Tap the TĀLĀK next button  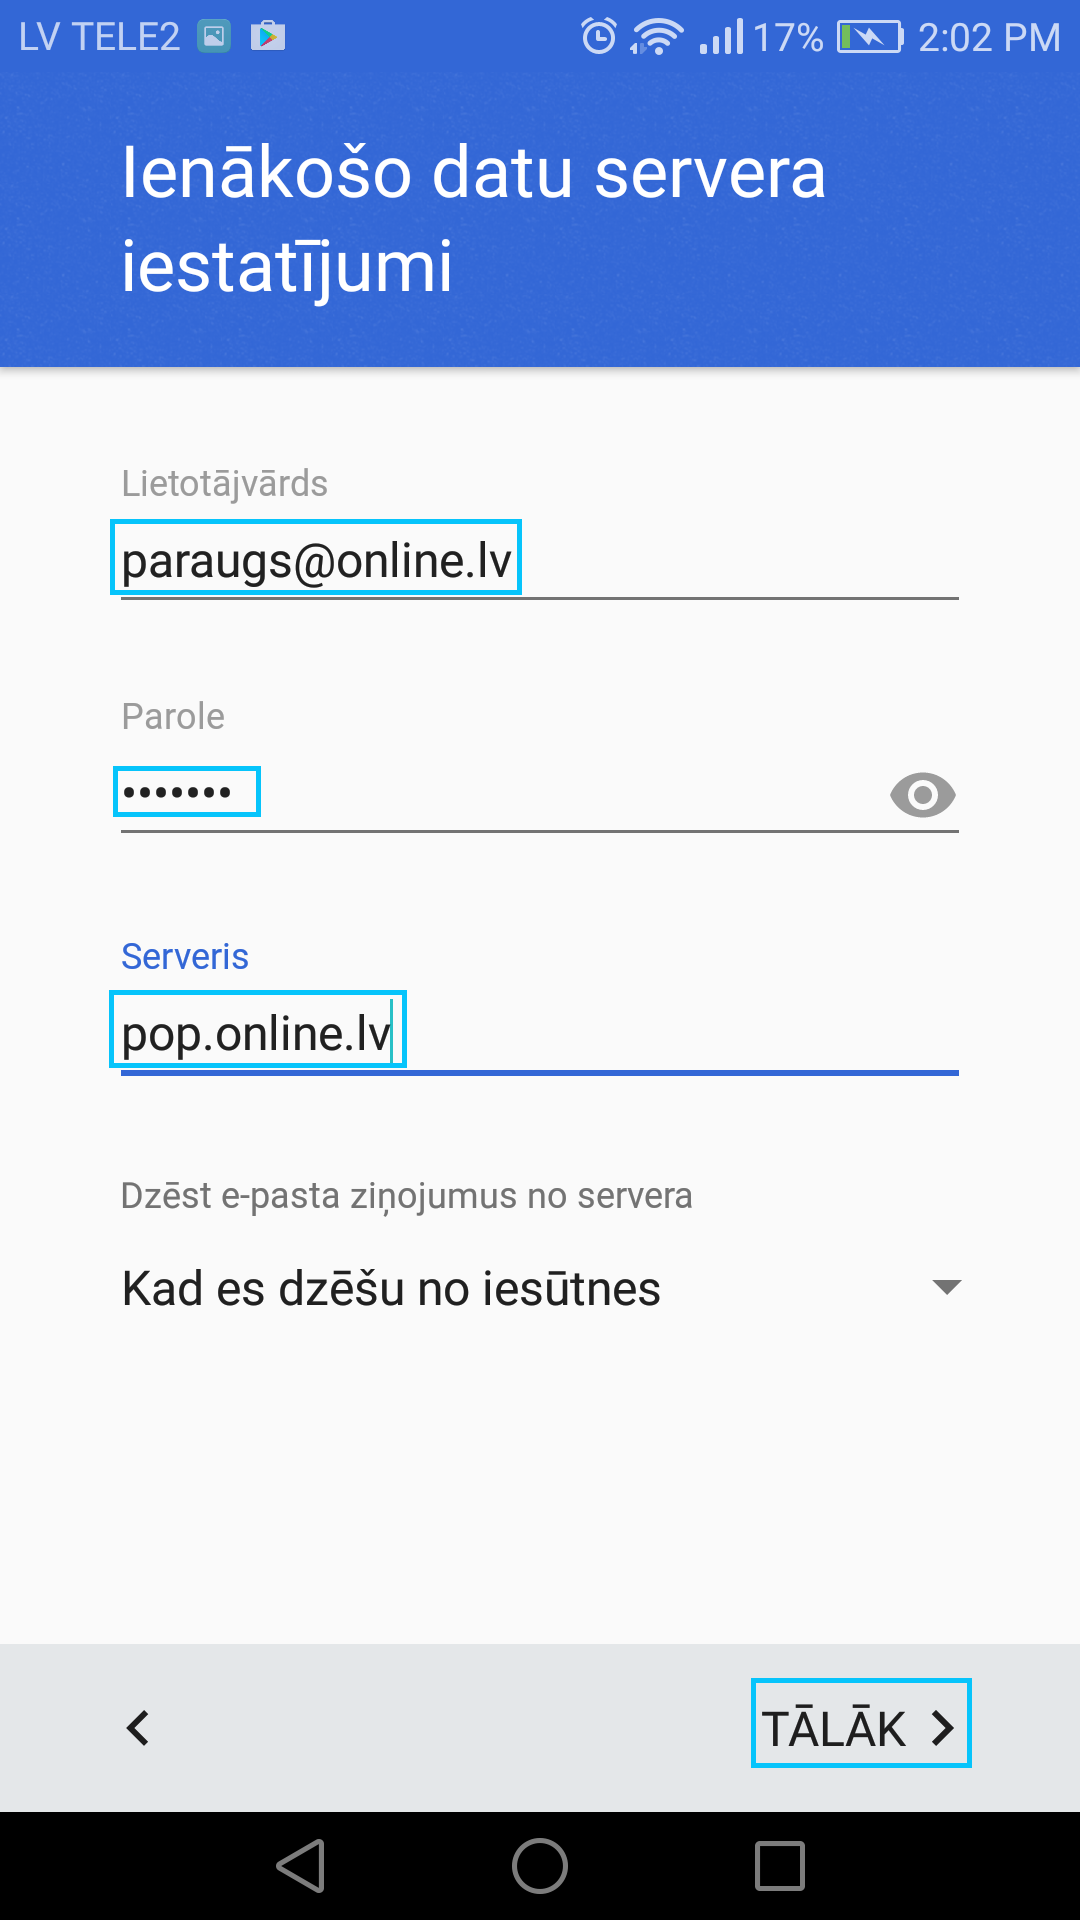(x=860, y=1727)
